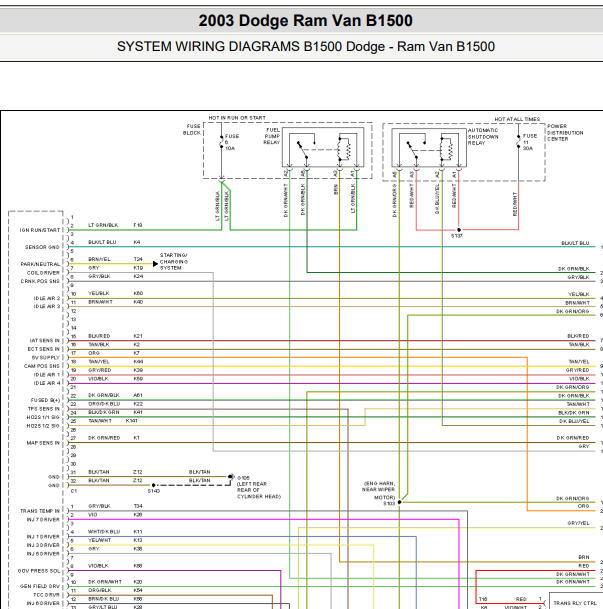The width and height of the screenshot is (603, 609).
Task: Click the "POWER DISTRIBUTION CENTER" label
Action: coord(565,132)
